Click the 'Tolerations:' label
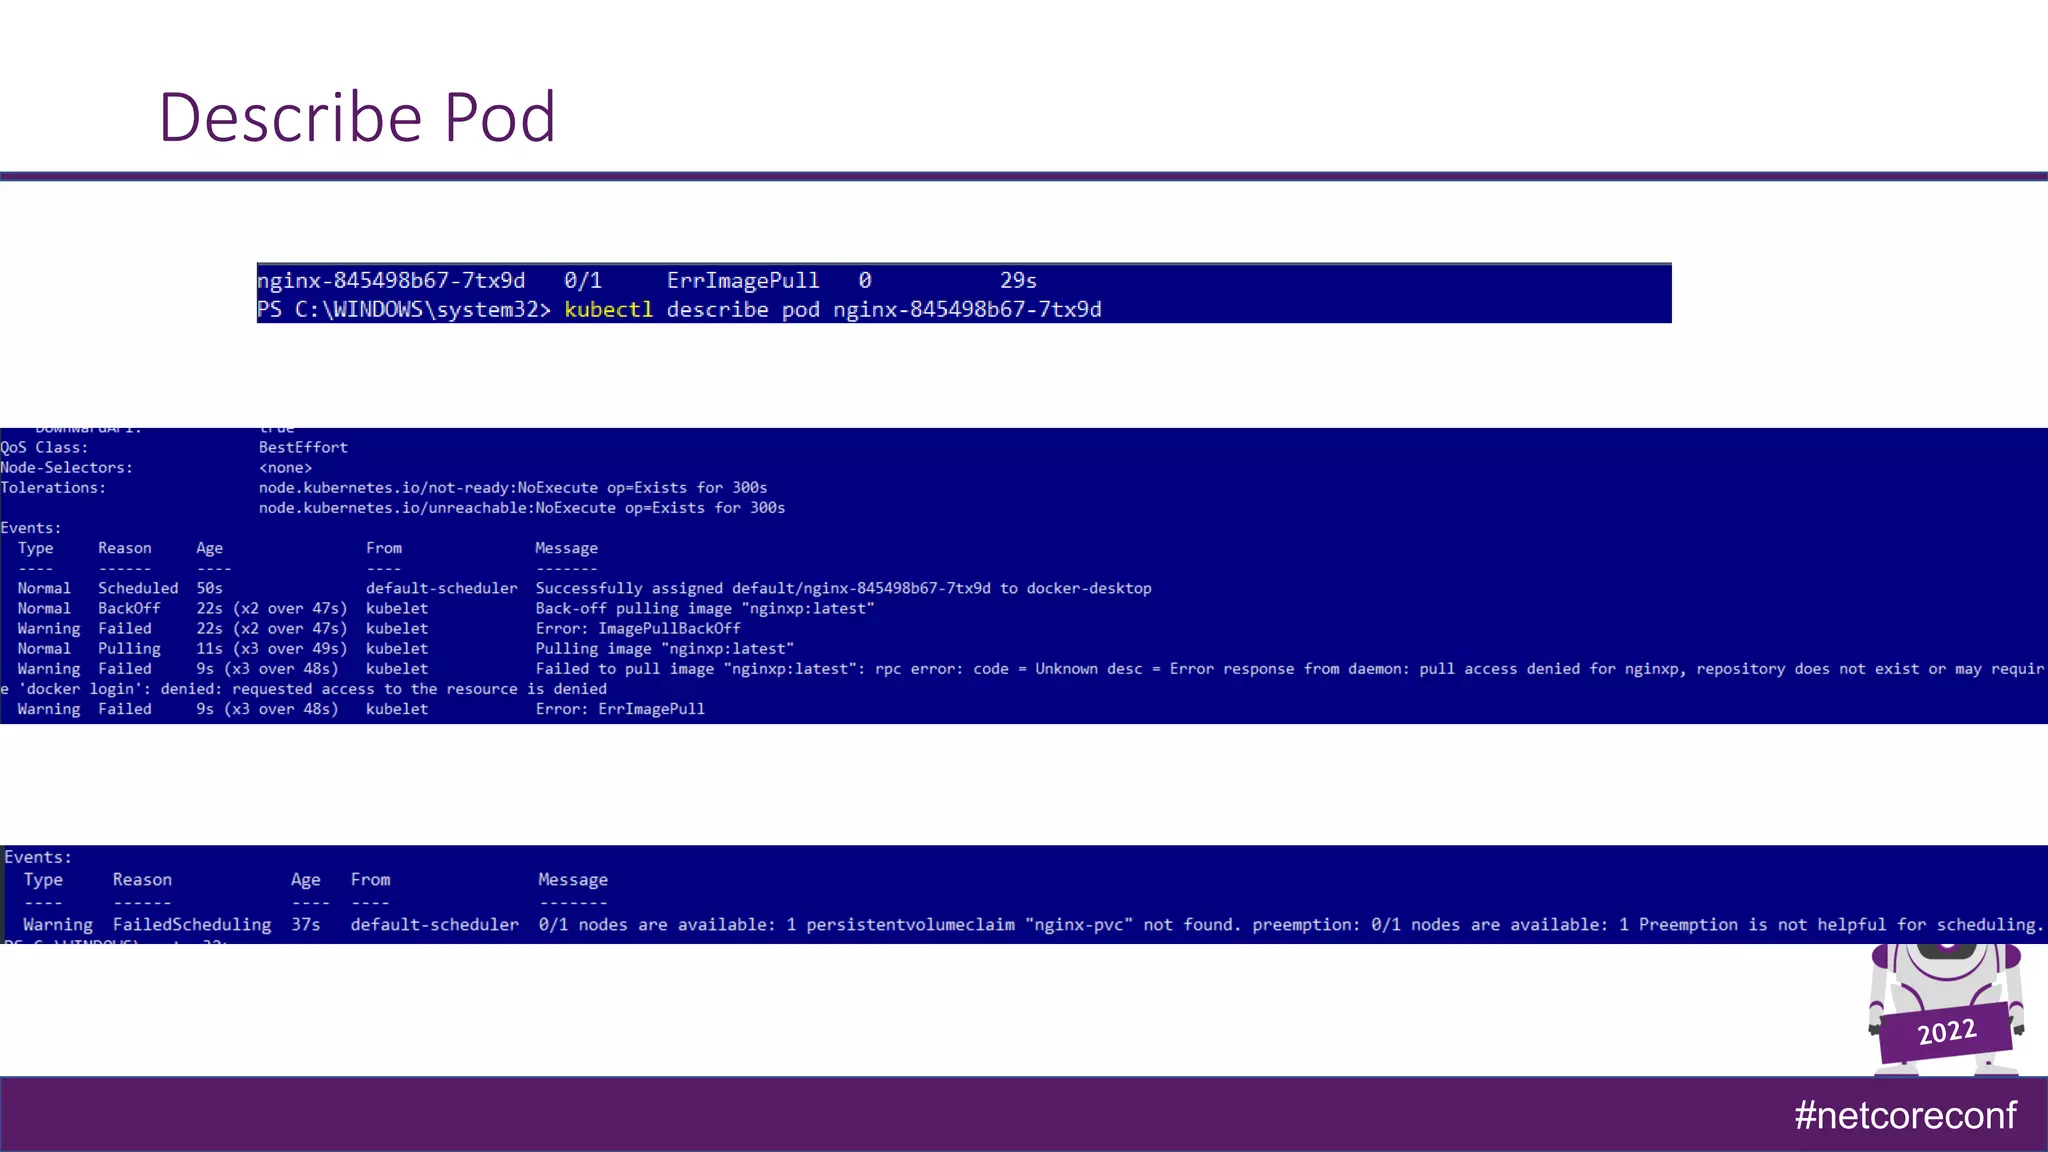The height and width of the screenshot is (1152, 2048). [x=53, y=488]
